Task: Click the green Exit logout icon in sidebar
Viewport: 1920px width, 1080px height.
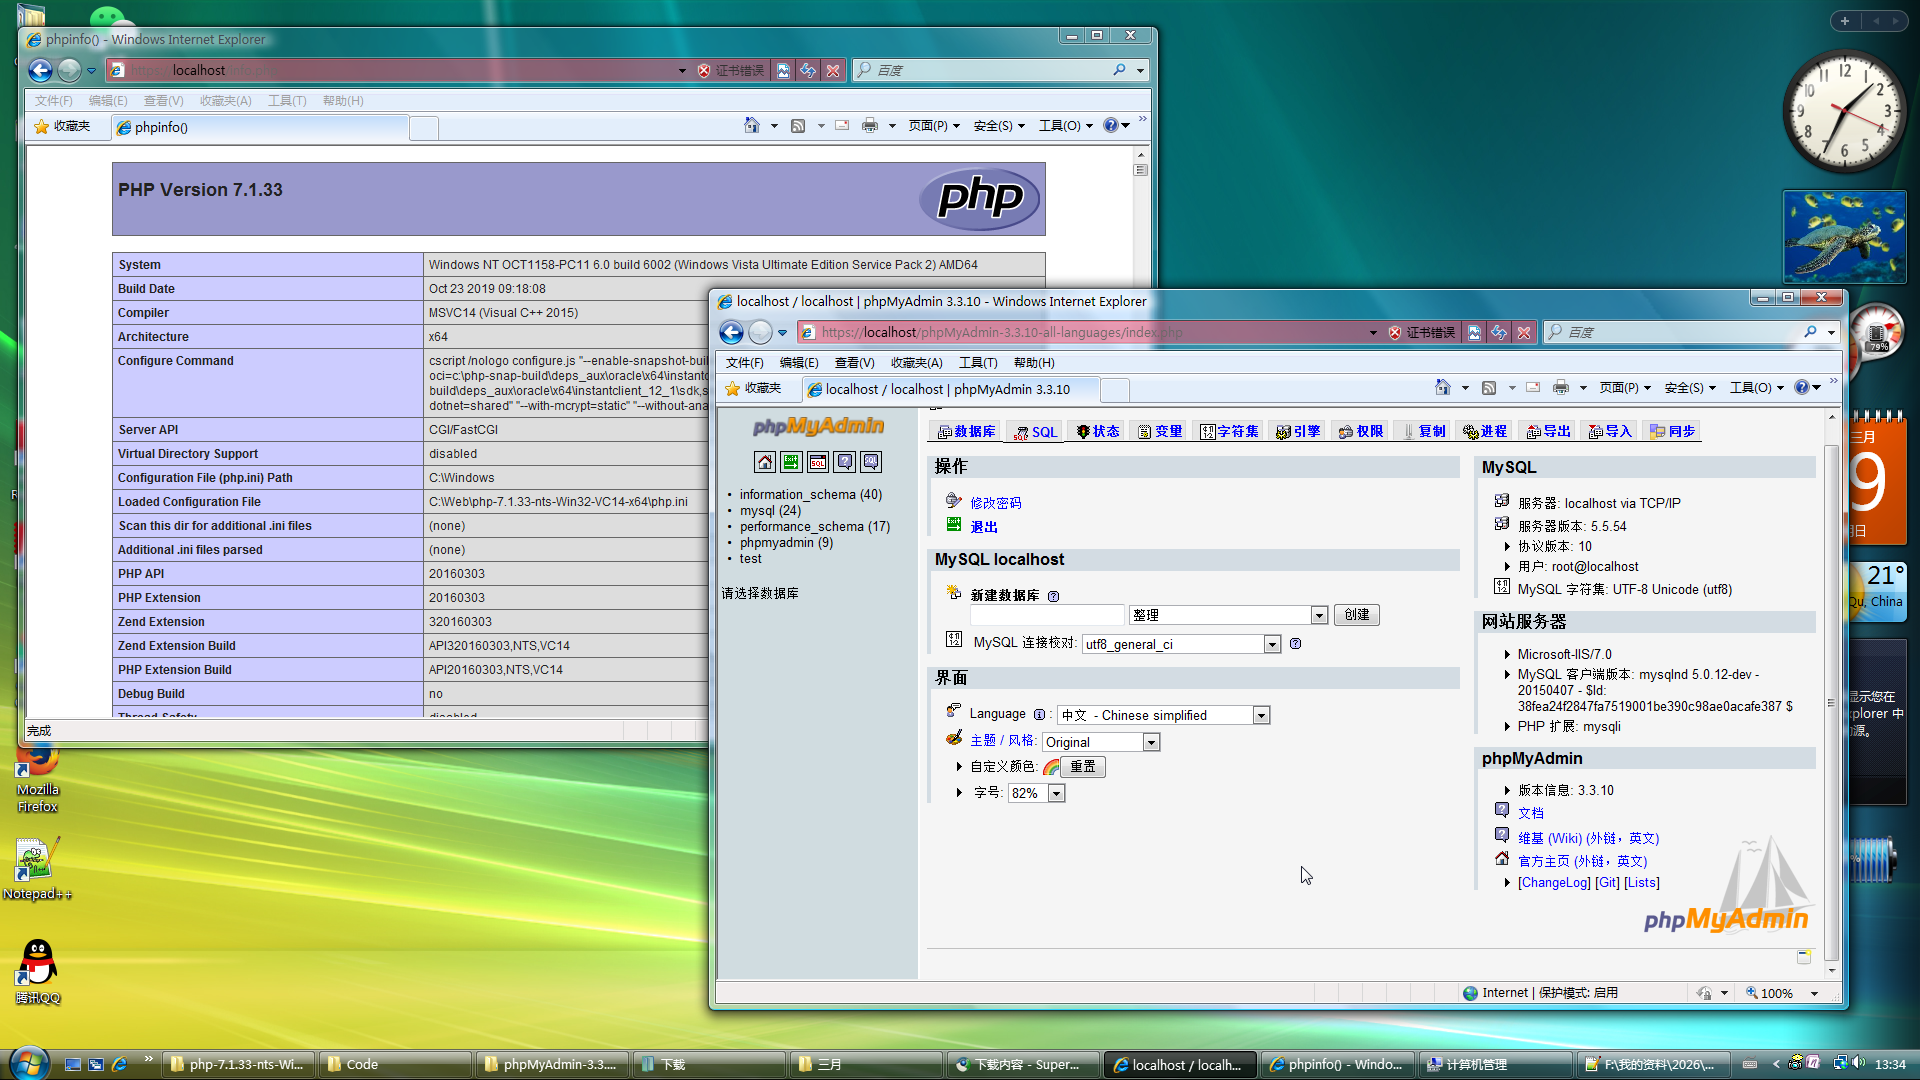Action: coord(791,462)
